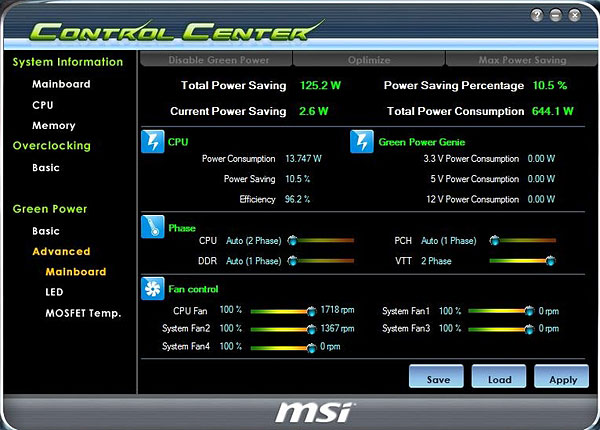This screenshot has width=600, height=430.
Task: Click Current Power Saving value 2.6 W
Action: [x=313, y=111]
